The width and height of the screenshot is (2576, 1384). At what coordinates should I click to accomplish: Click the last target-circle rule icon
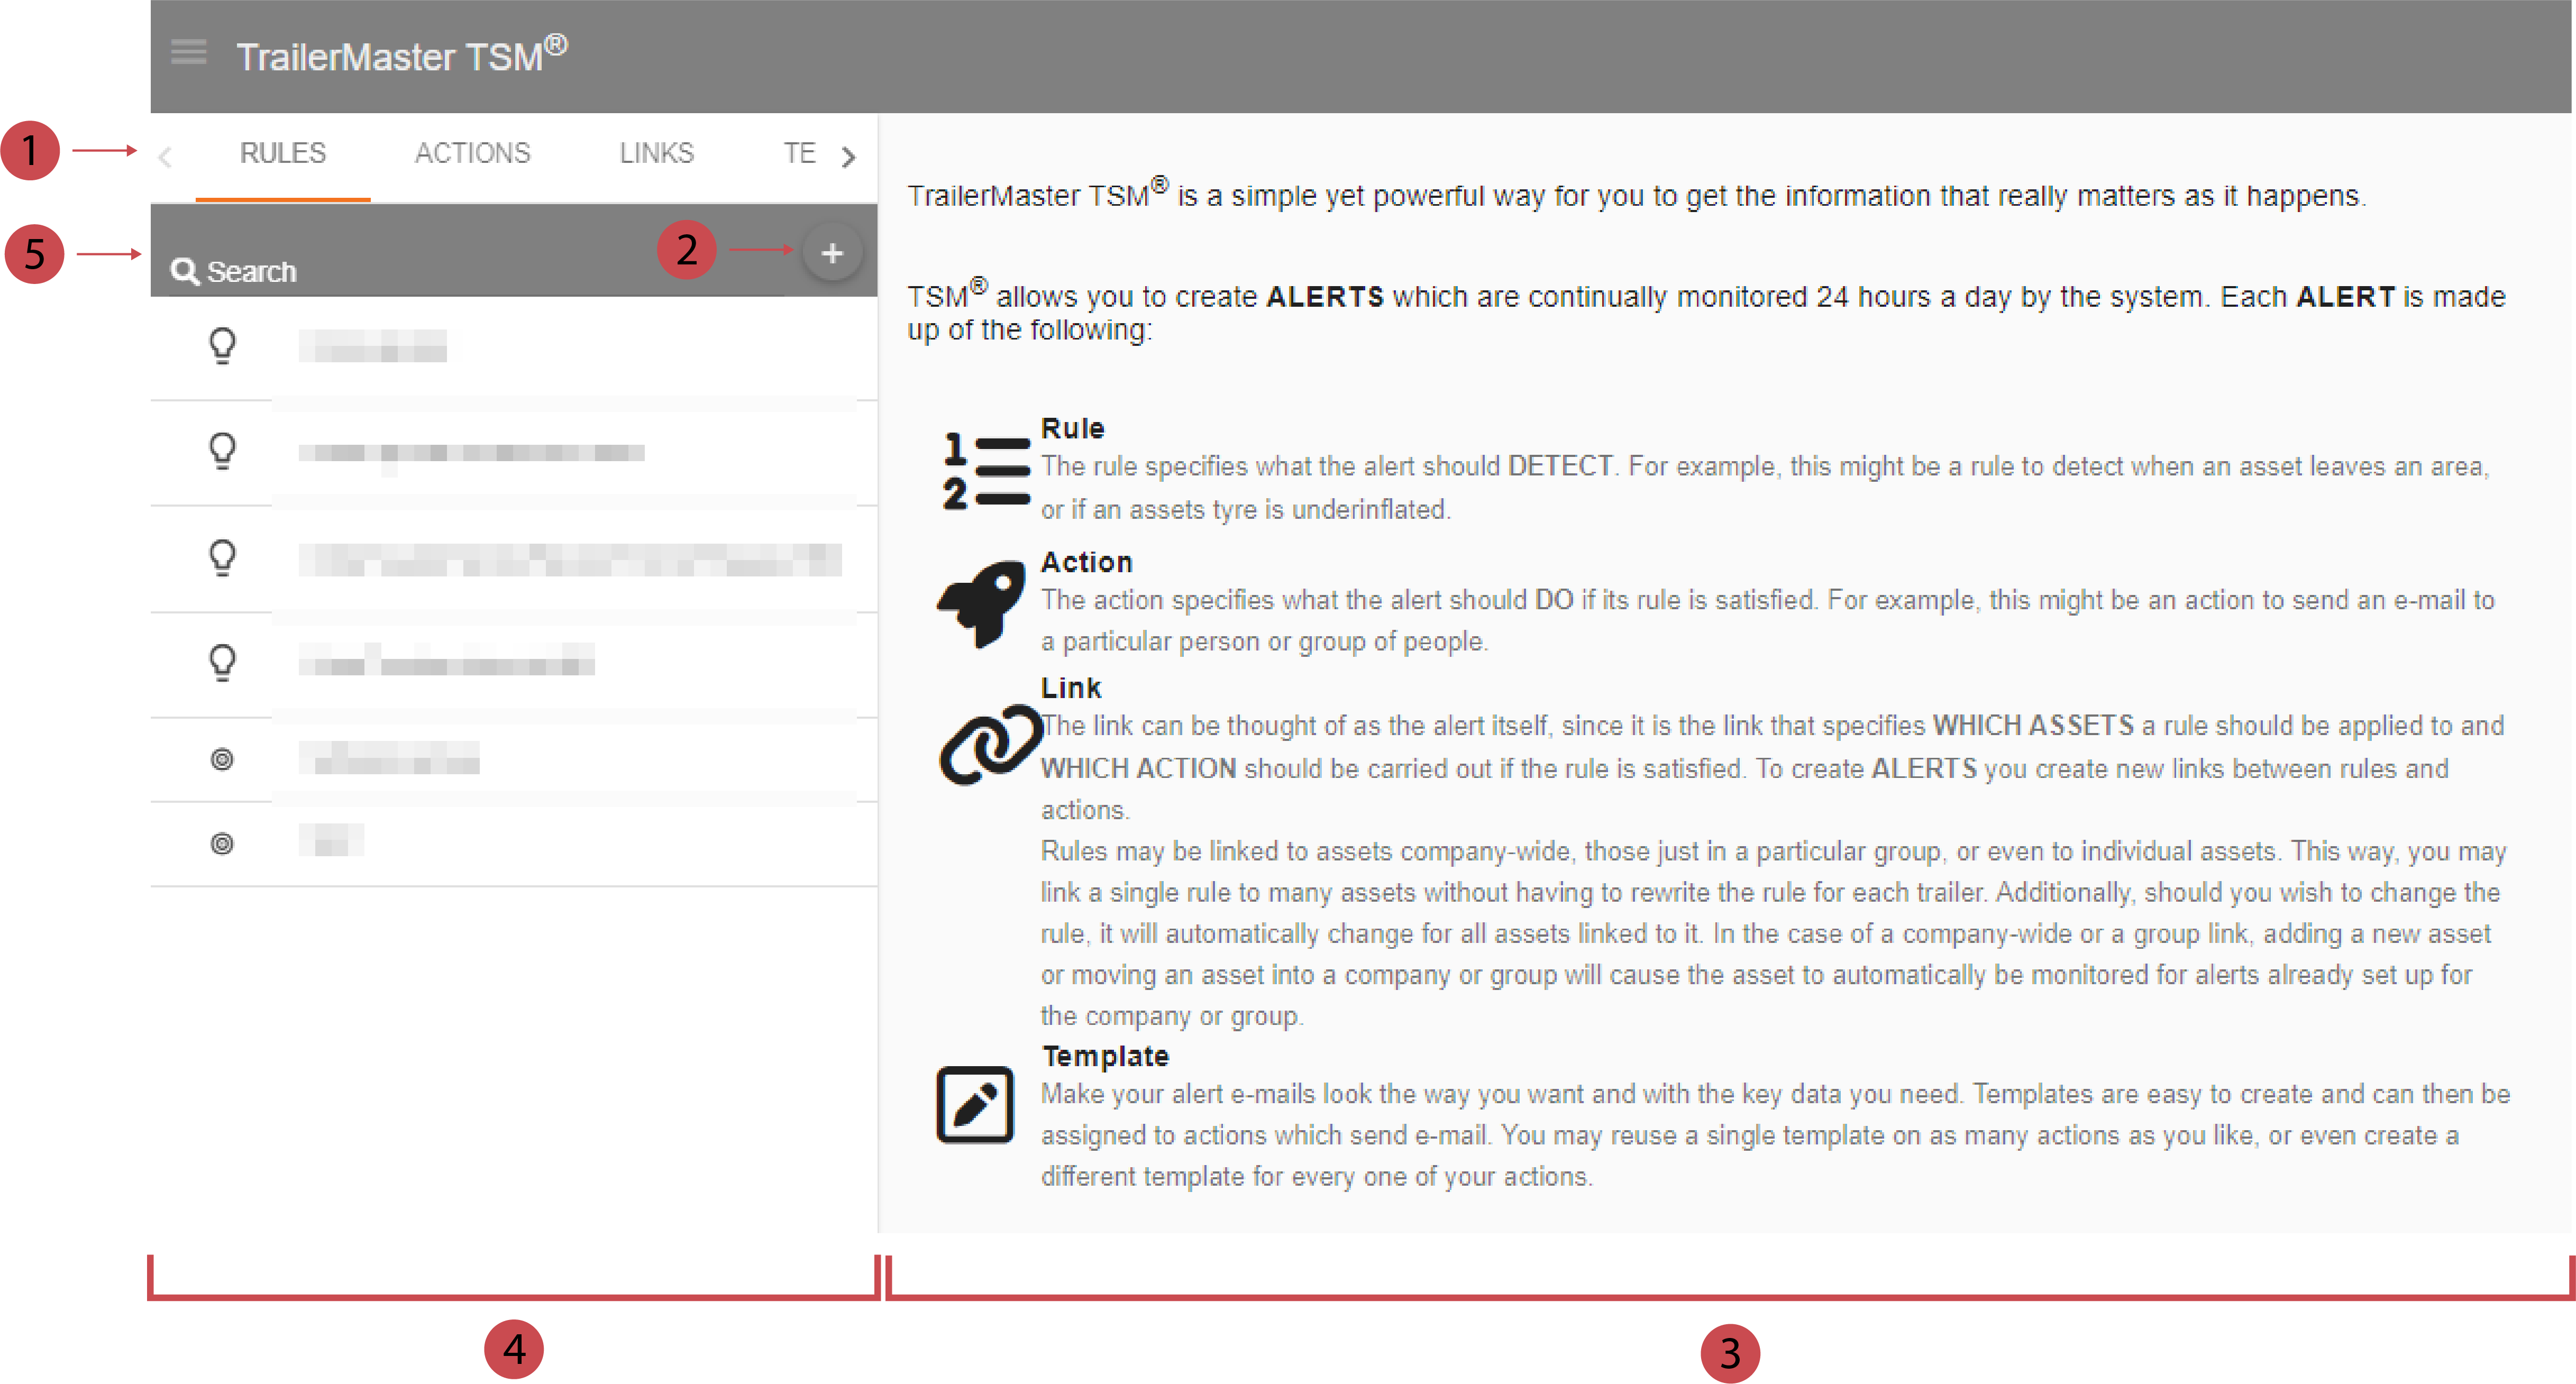click(222, 844)
